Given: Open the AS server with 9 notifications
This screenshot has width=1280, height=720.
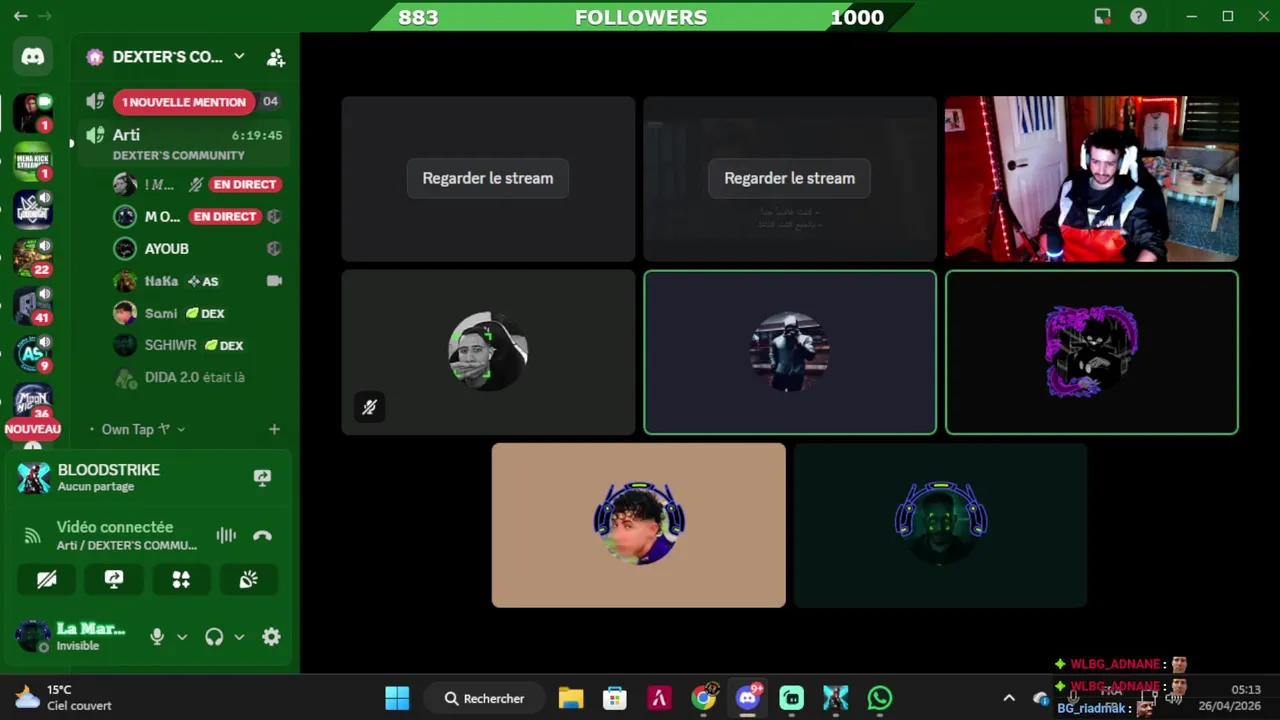Looking at the screenshot, I should [32, 353].
